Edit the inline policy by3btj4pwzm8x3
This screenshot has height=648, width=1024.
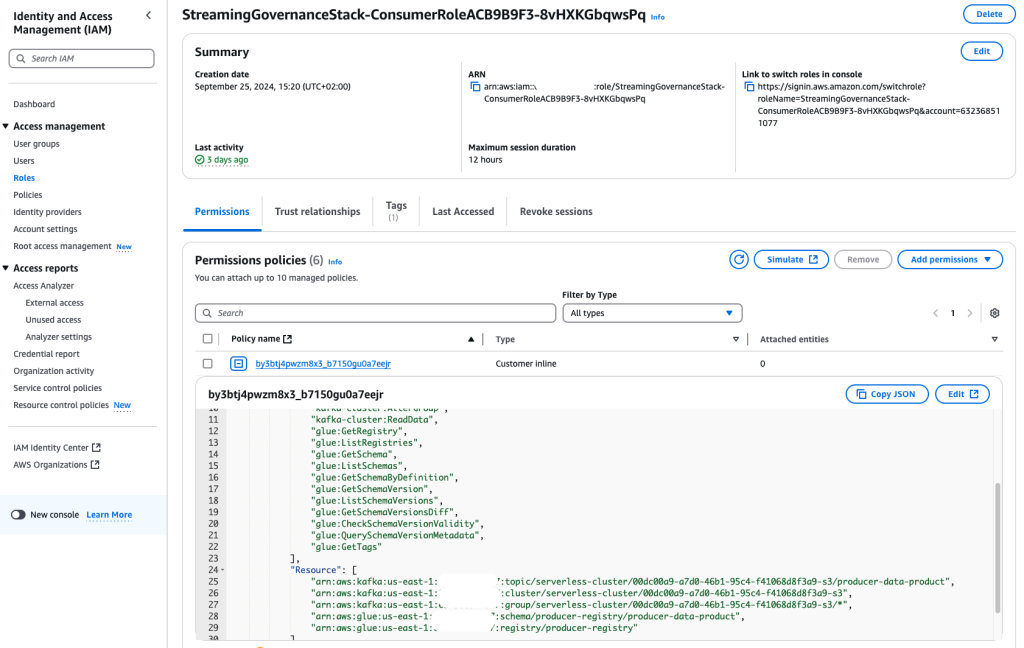[x=963, y=394]
